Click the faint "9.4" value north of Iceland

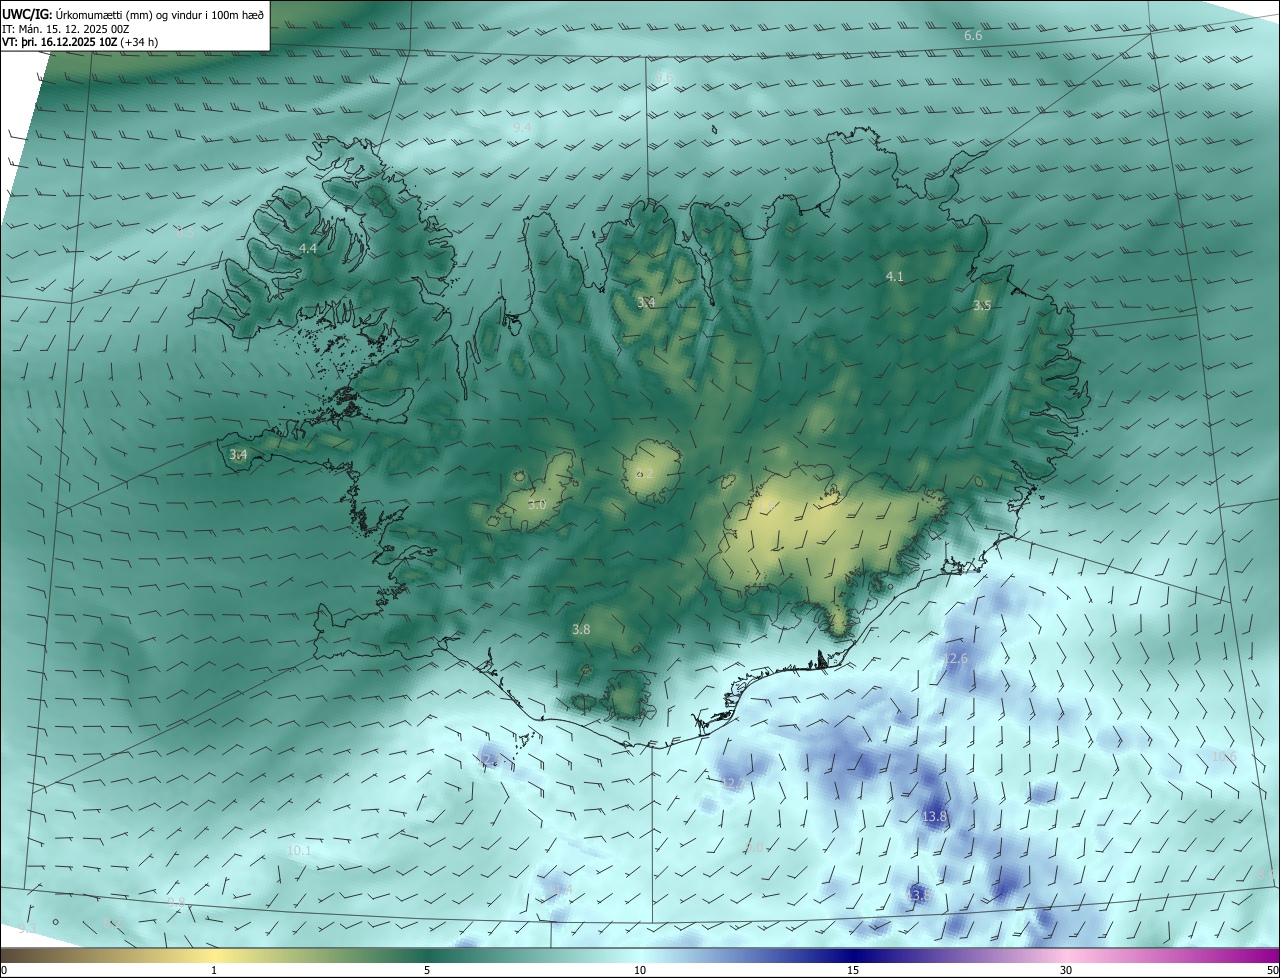point(522,128)
